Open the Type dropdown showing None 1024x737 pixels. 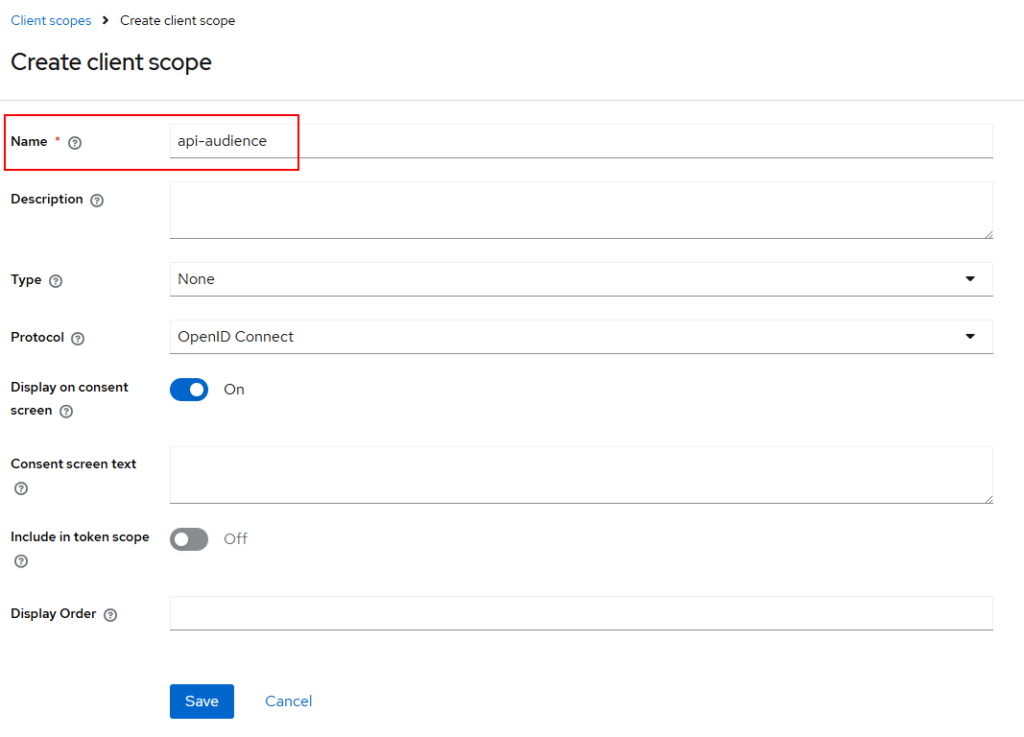[x=581, y=279]
